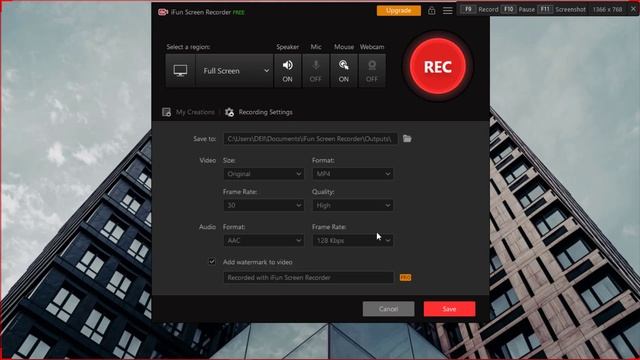Click the lock icon beside Upgrade

point(431,11)
